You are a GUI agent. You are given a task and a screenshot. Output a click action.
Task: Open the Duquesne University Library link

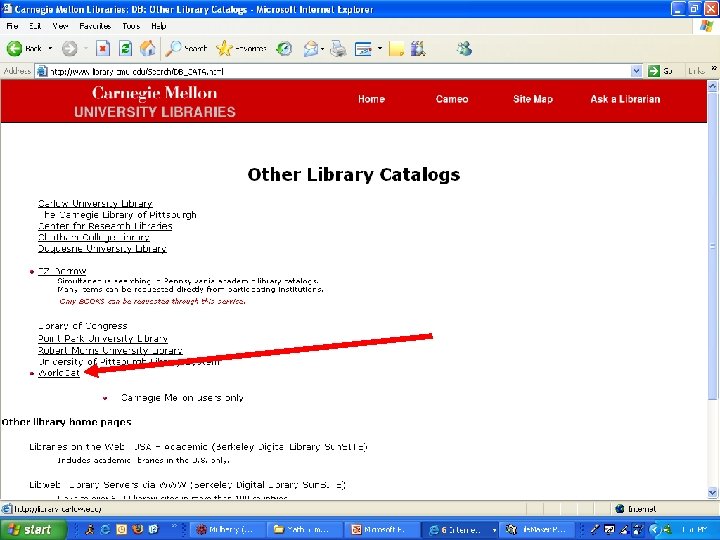102,248
